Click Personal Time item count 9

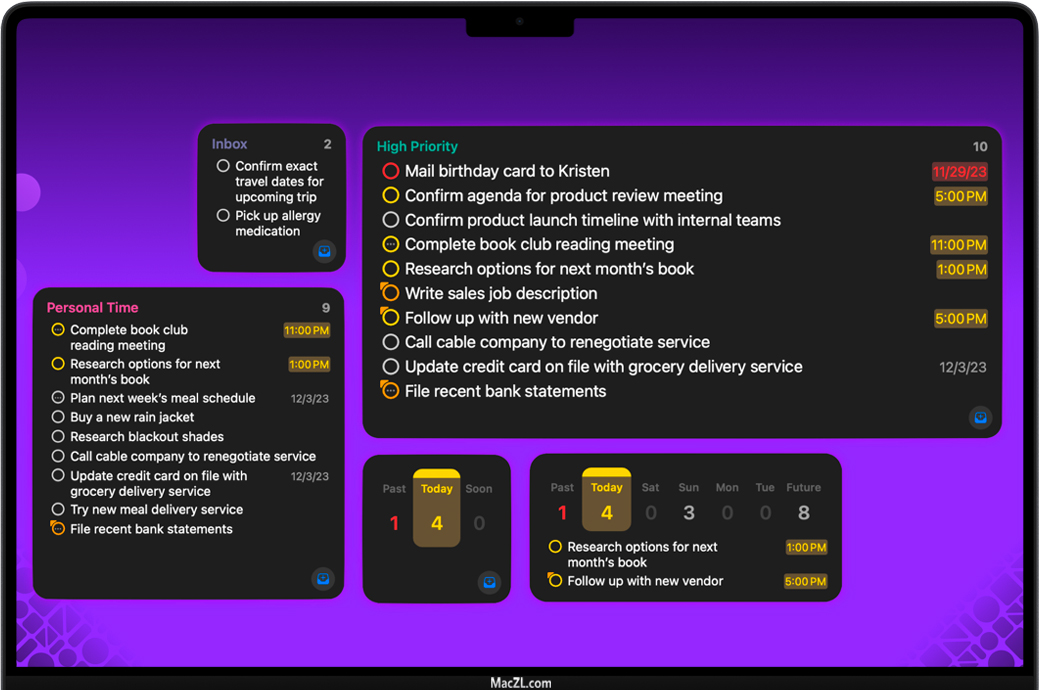(x=326, y=308)
